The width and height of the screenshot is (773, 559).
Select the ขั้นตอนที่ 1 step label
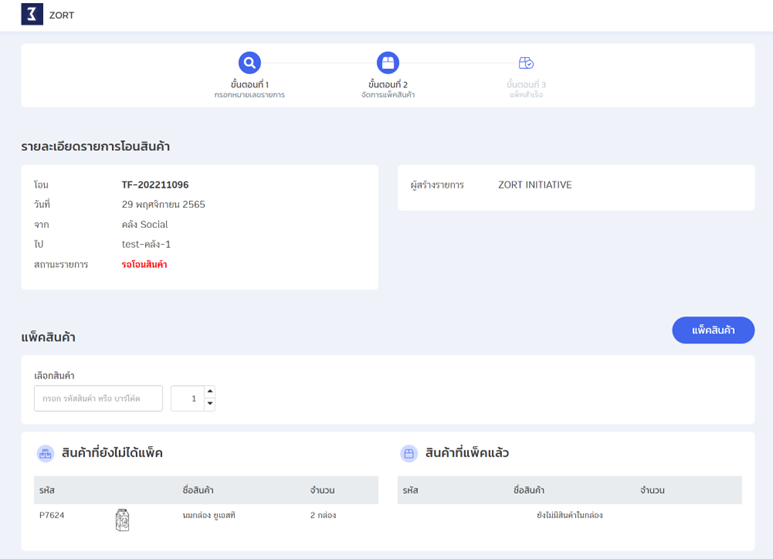tap(249, 85)
